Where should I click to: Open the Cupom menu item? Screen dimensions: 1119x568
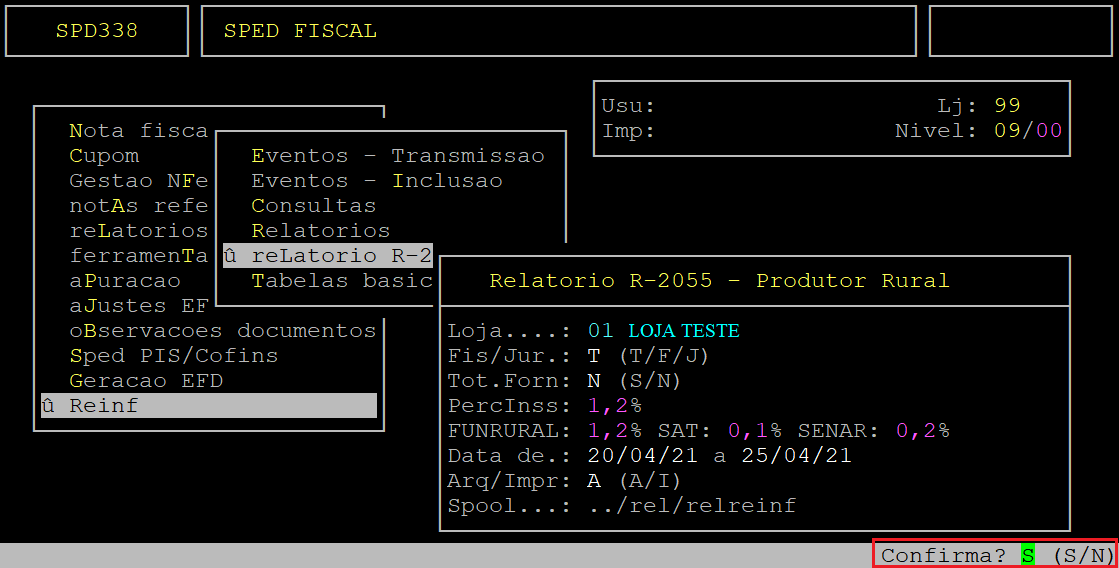(104, 156)
